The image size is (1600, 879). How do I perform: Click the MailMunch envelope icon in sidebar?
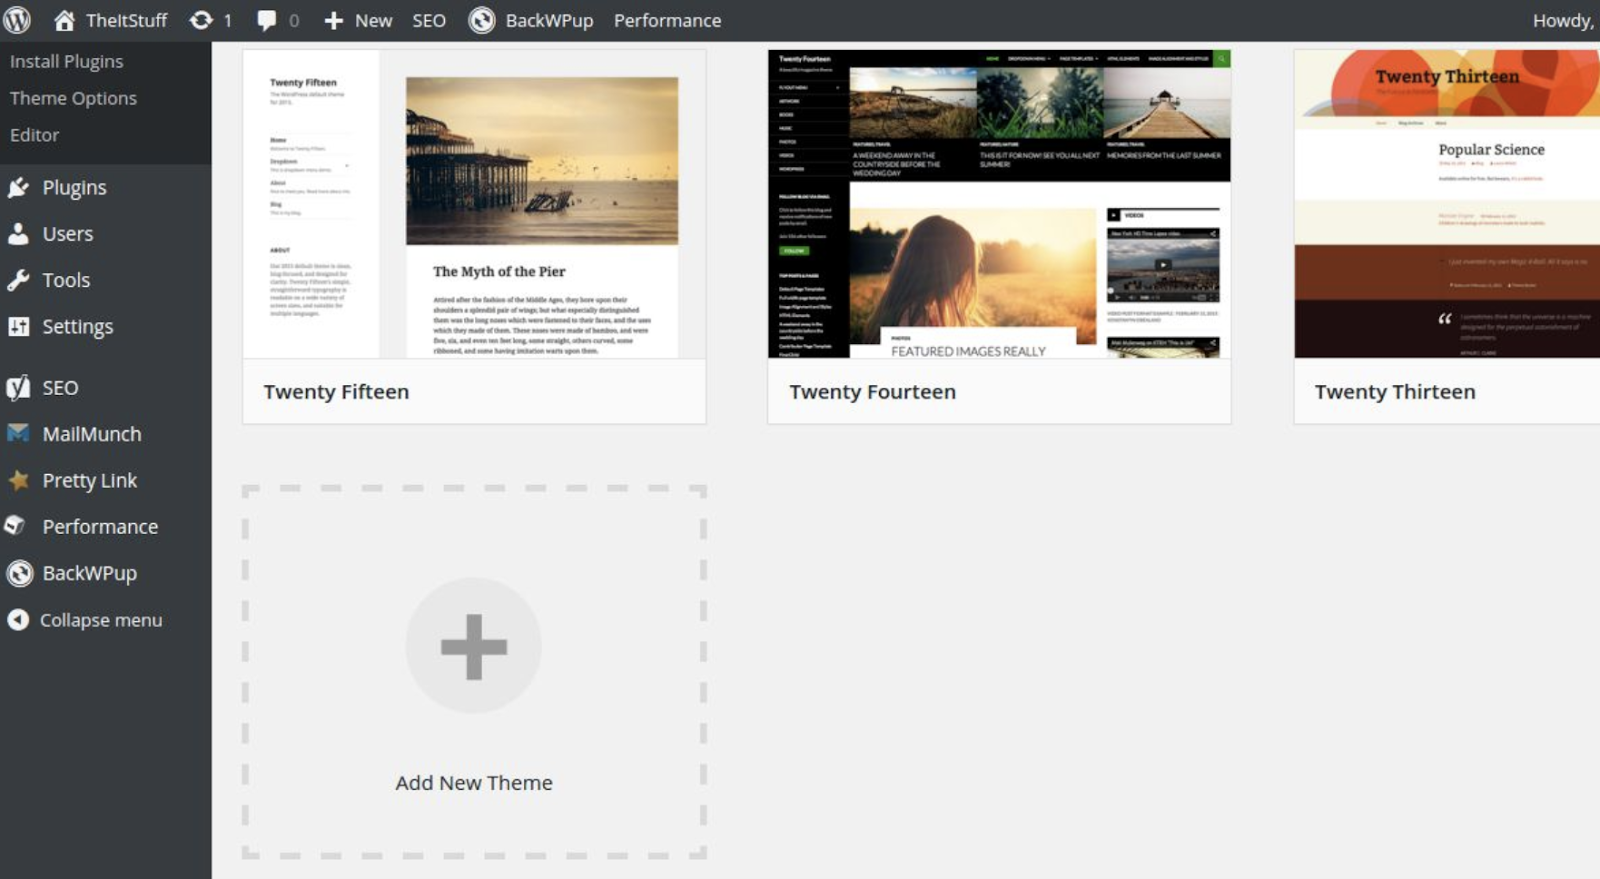pyautogui.click(x=18, y=433)
